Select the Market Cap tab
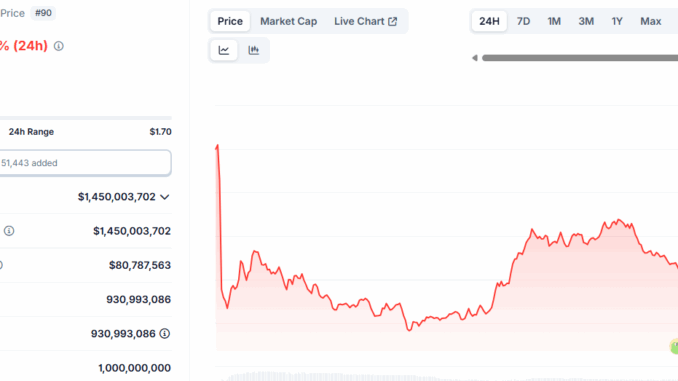Image resolution: width=678 pixels, height=381 pixels. (x=288, y=21)
